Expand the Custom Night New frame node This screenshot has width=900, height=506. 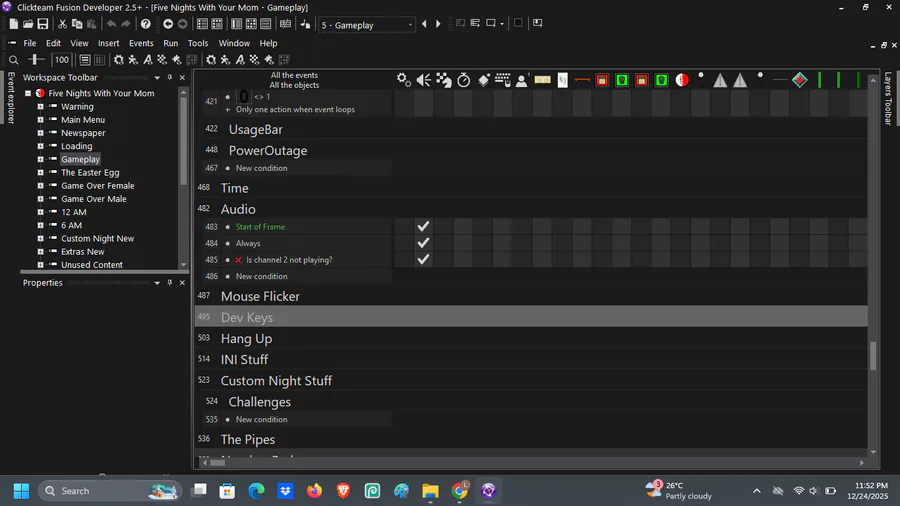click(x=40, y=238)
